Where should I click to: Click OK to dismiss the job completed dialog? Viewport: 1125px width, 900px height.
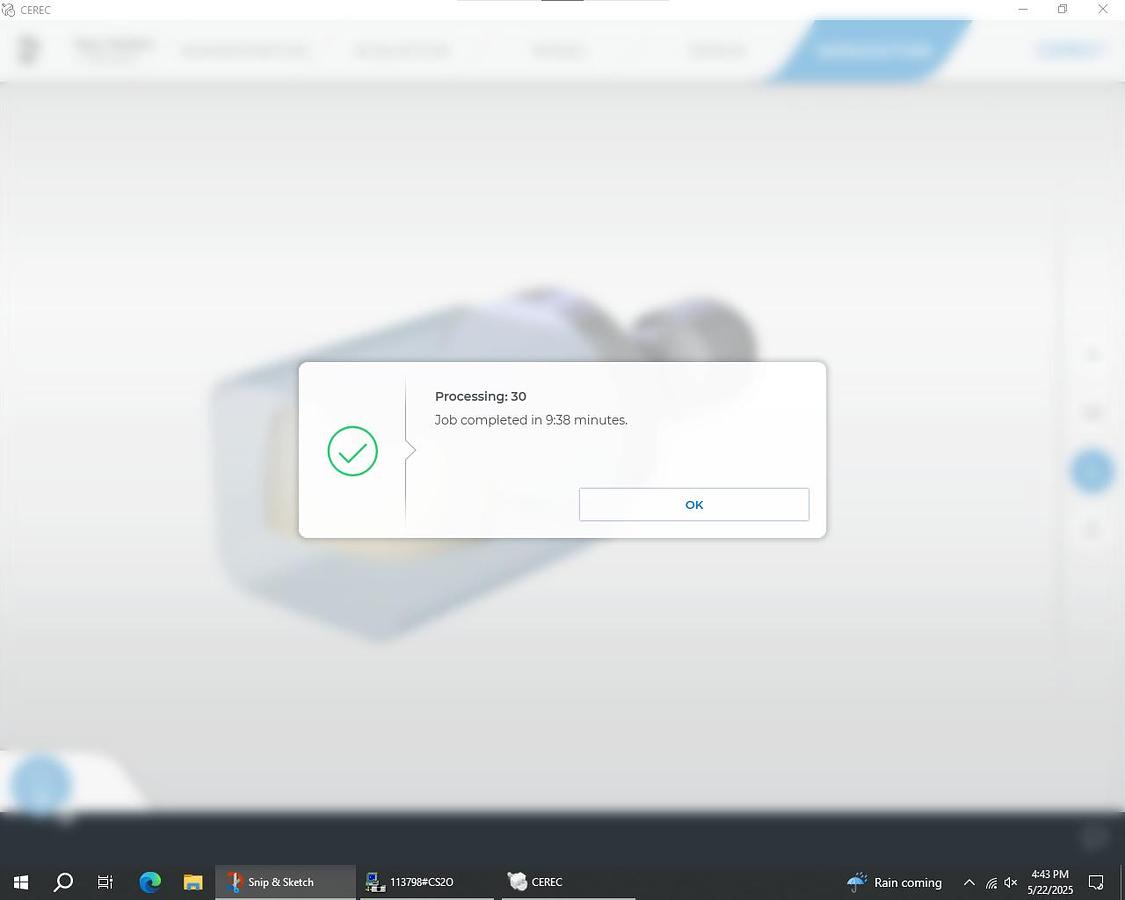(694, 505)
